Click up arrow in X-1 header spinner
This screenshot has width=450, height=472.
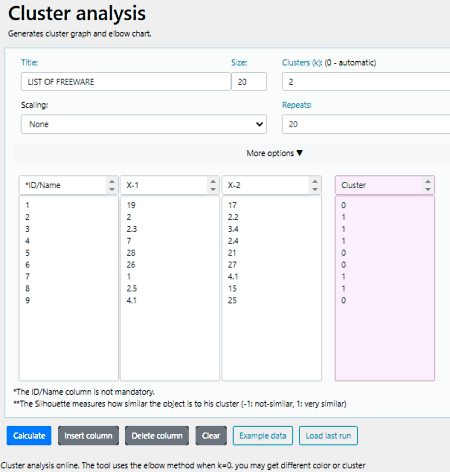(x=213, y=181)
